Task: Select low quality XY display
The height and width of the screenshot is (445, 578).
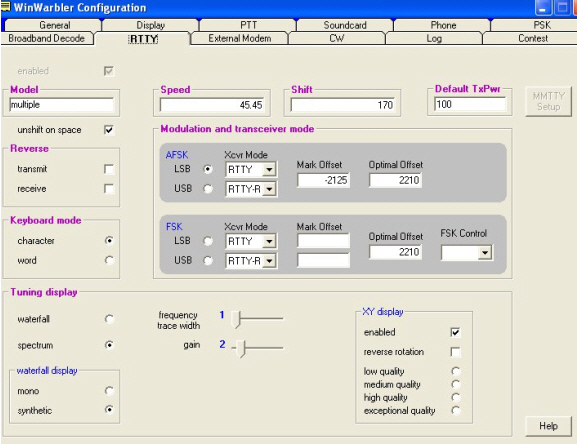Action: click(456, 371)
